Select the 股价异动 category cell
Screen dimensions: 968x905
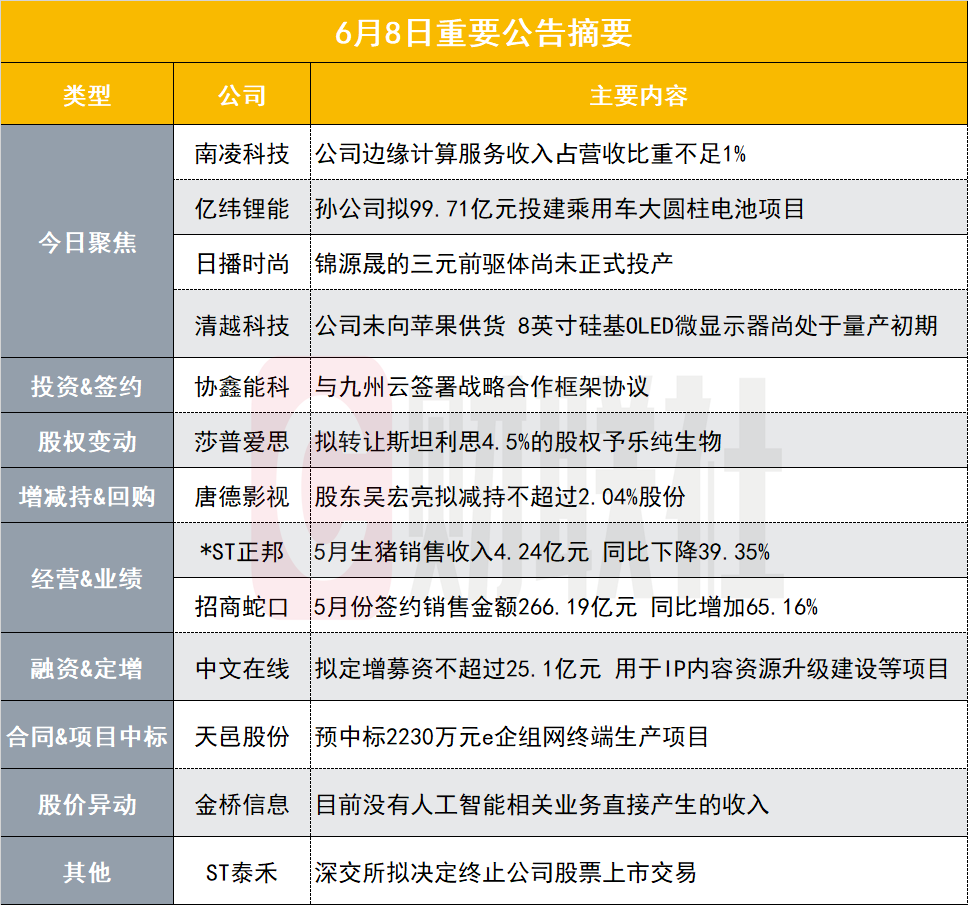pyautogui.click(x=87, y=803)
